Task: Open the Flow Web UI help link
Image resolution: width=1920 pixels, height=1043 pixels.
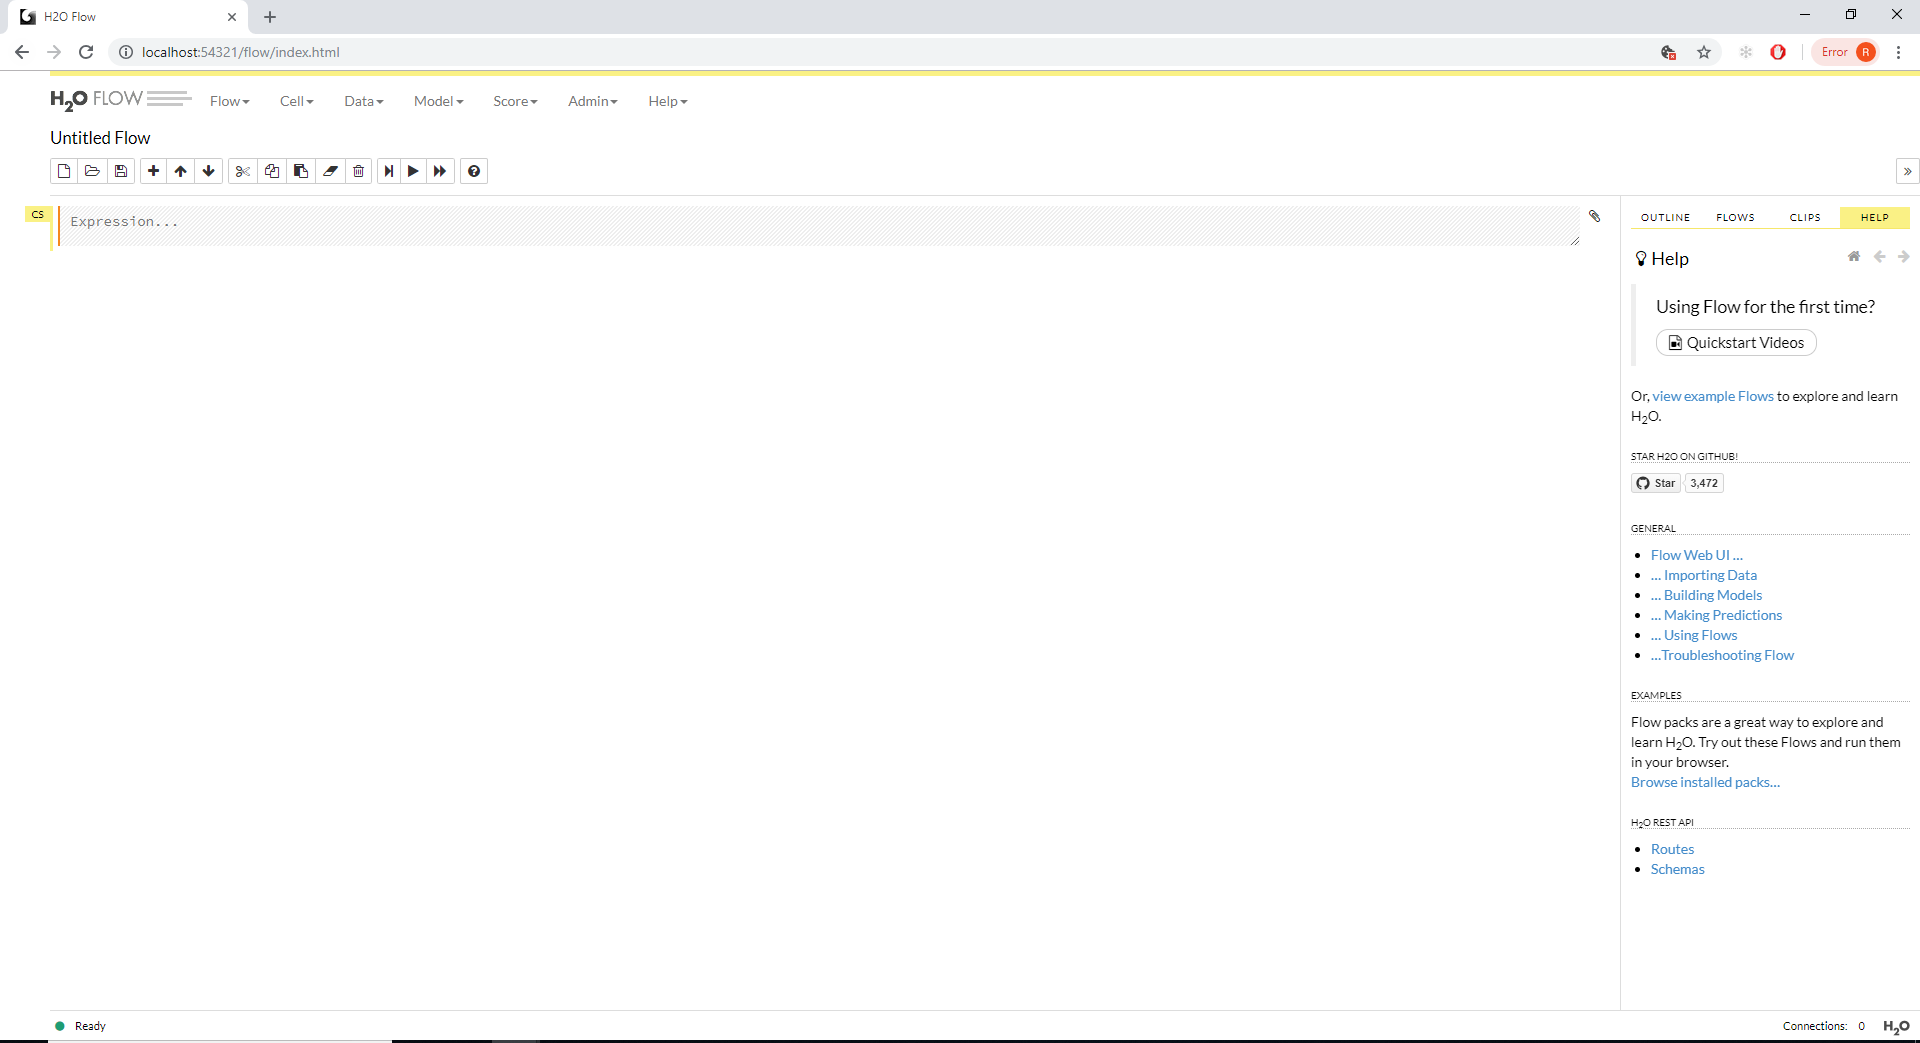Action: click(1697, 555)
